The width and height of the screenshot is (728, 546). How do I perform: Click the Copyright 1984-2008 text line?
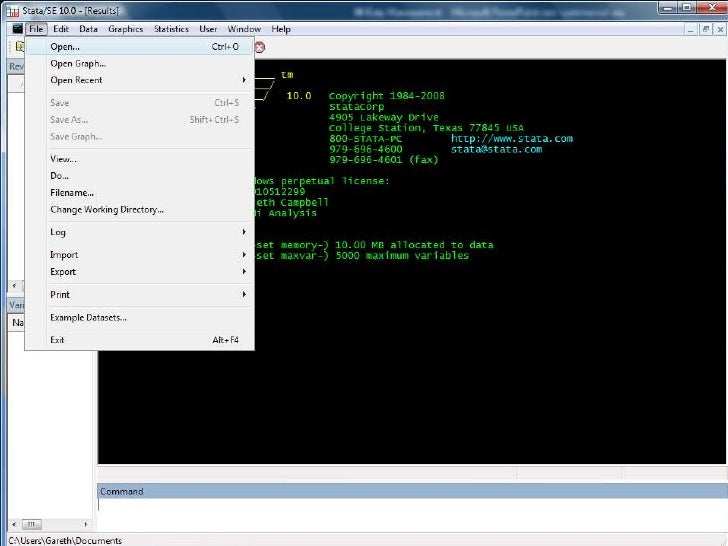386,96
